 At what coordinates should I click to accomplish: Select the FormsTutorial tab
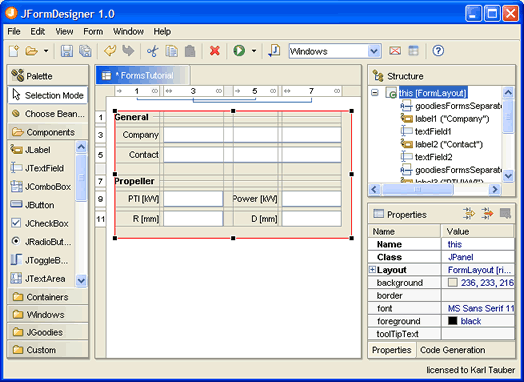click(x=143, y=75)
